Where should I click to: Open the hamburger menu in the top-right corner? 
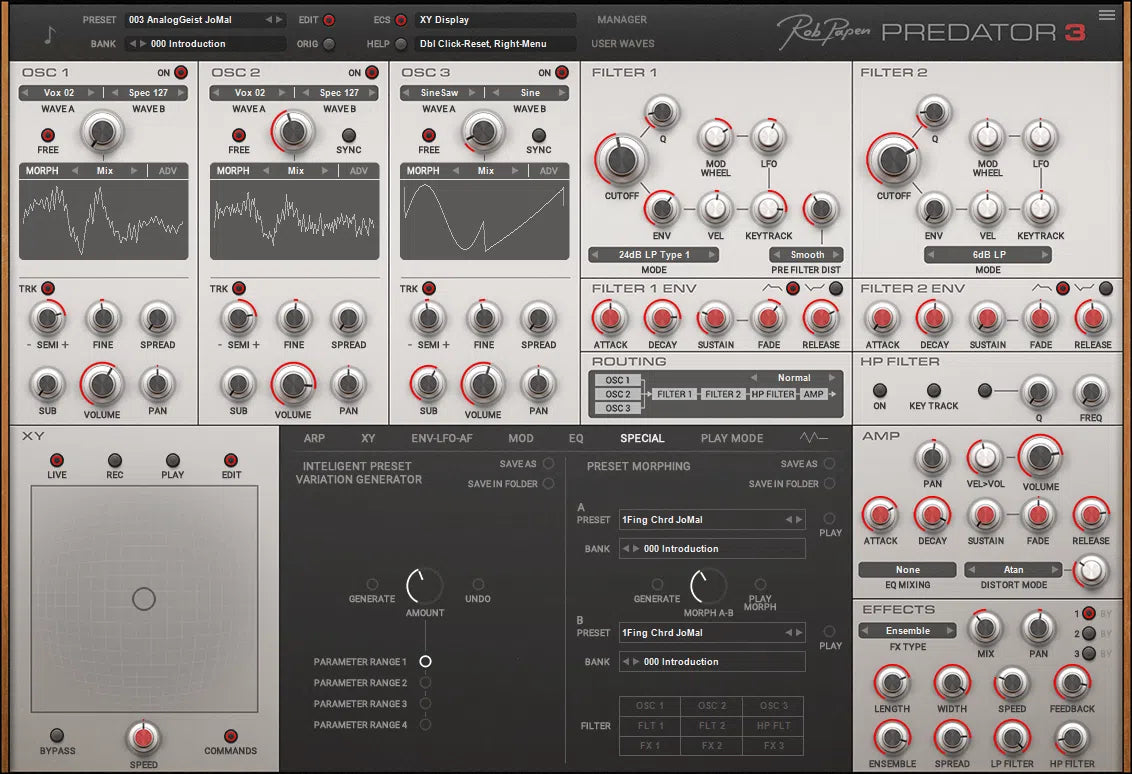(1105, 15)
